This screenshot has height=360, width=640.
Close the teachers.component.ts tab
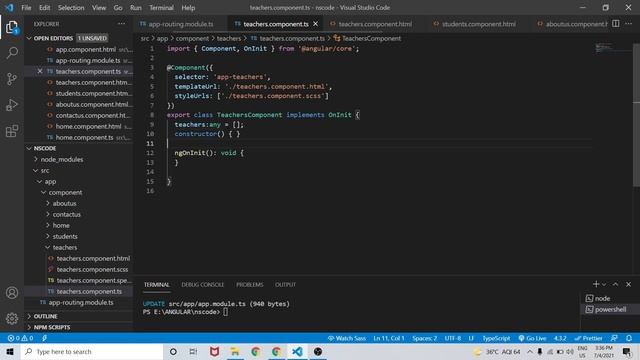pos(316,24)
